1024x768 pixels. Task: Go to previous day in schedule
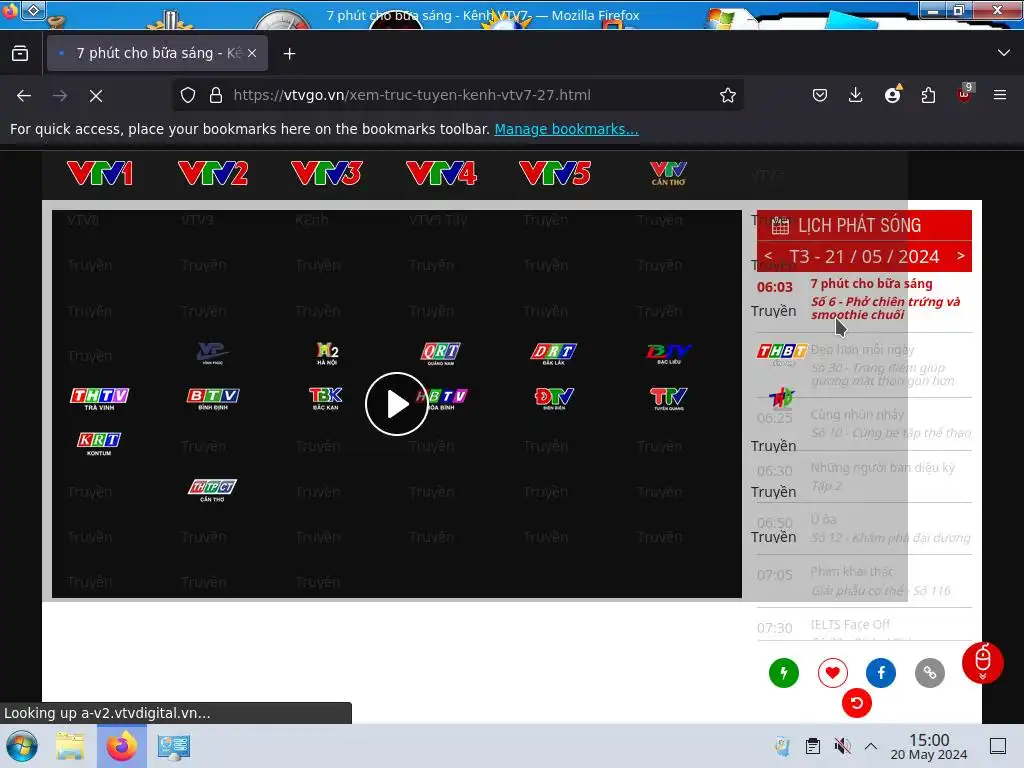point(769,255)
